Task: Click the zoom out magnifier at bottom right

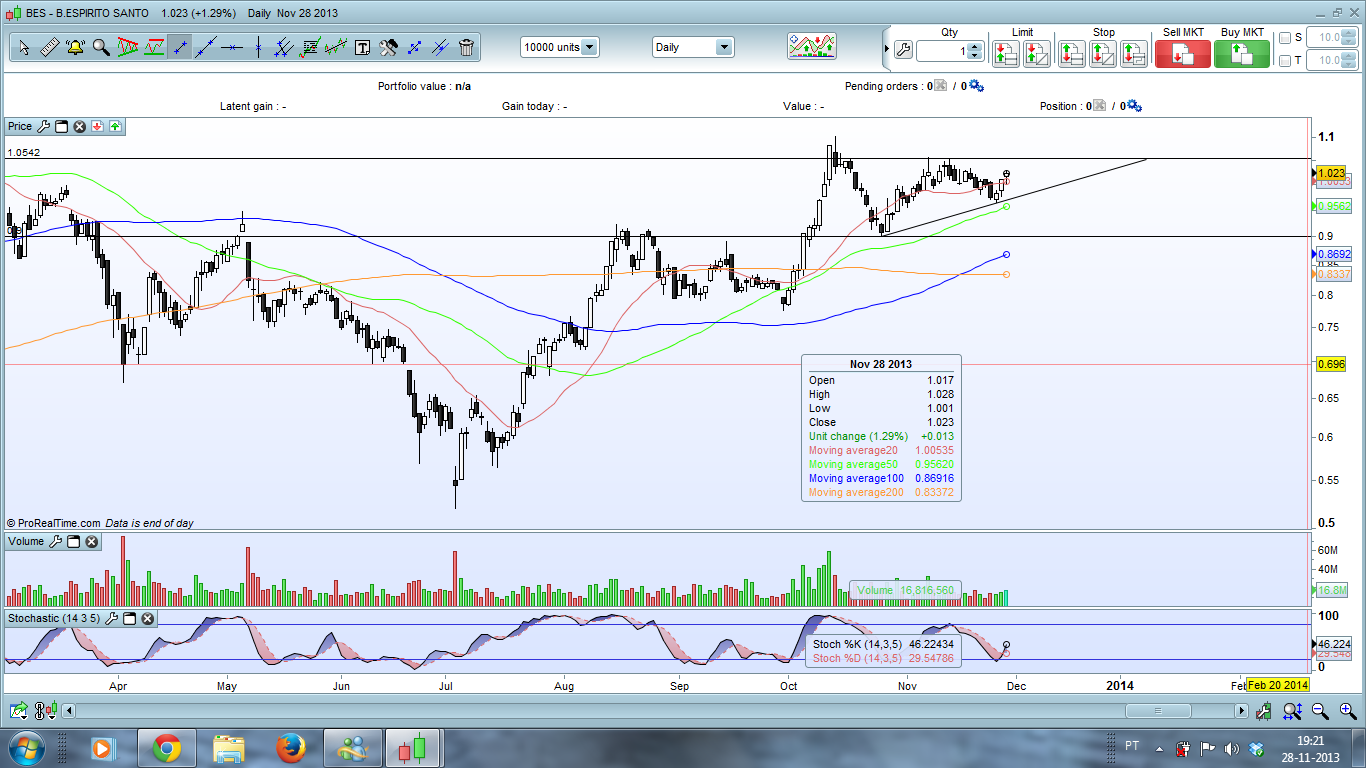Action: [x=1320, y=711]
